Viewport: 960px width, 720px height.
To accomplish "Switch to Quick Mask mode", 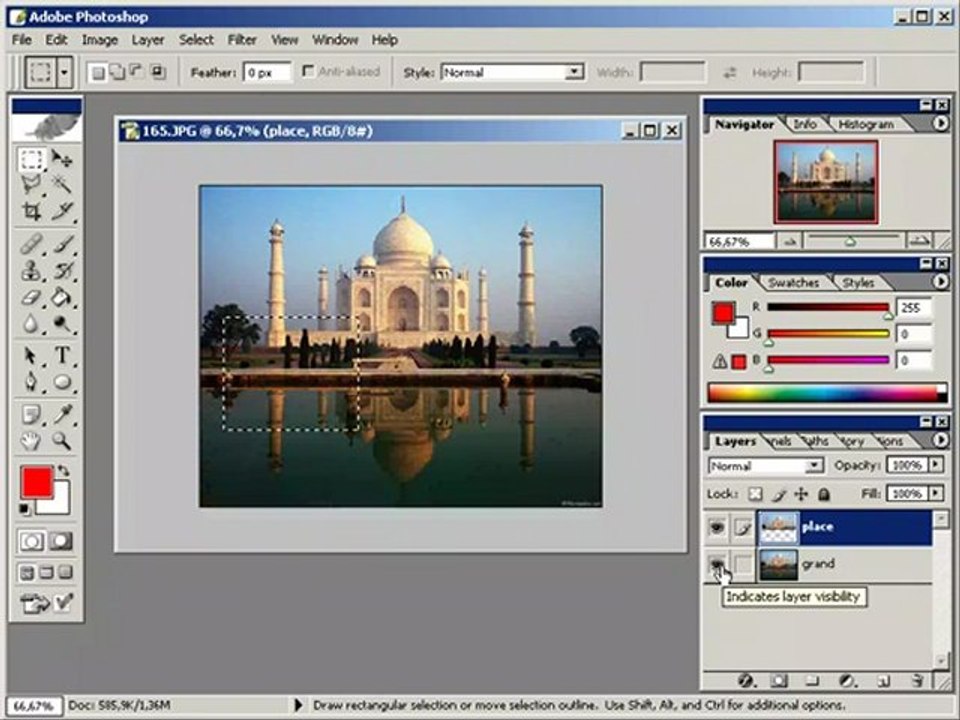I will click(61, 541).
